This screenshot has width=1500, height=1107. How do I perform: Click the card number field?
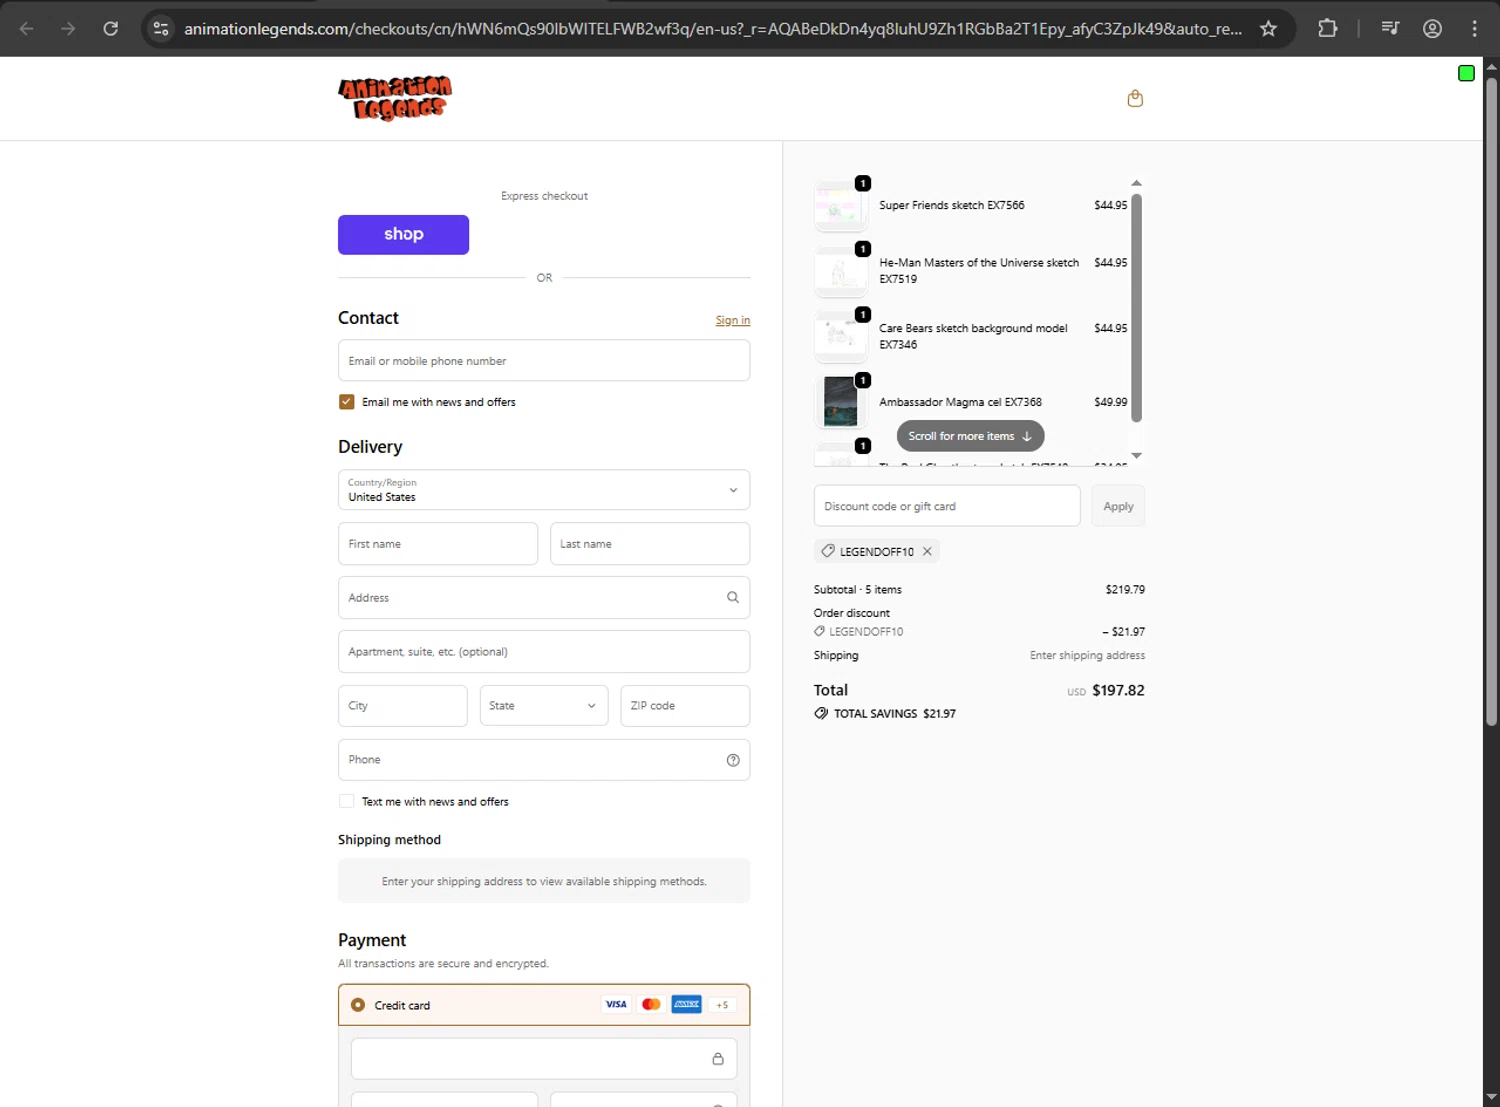pyautogui.click(x=544, y=1058)
